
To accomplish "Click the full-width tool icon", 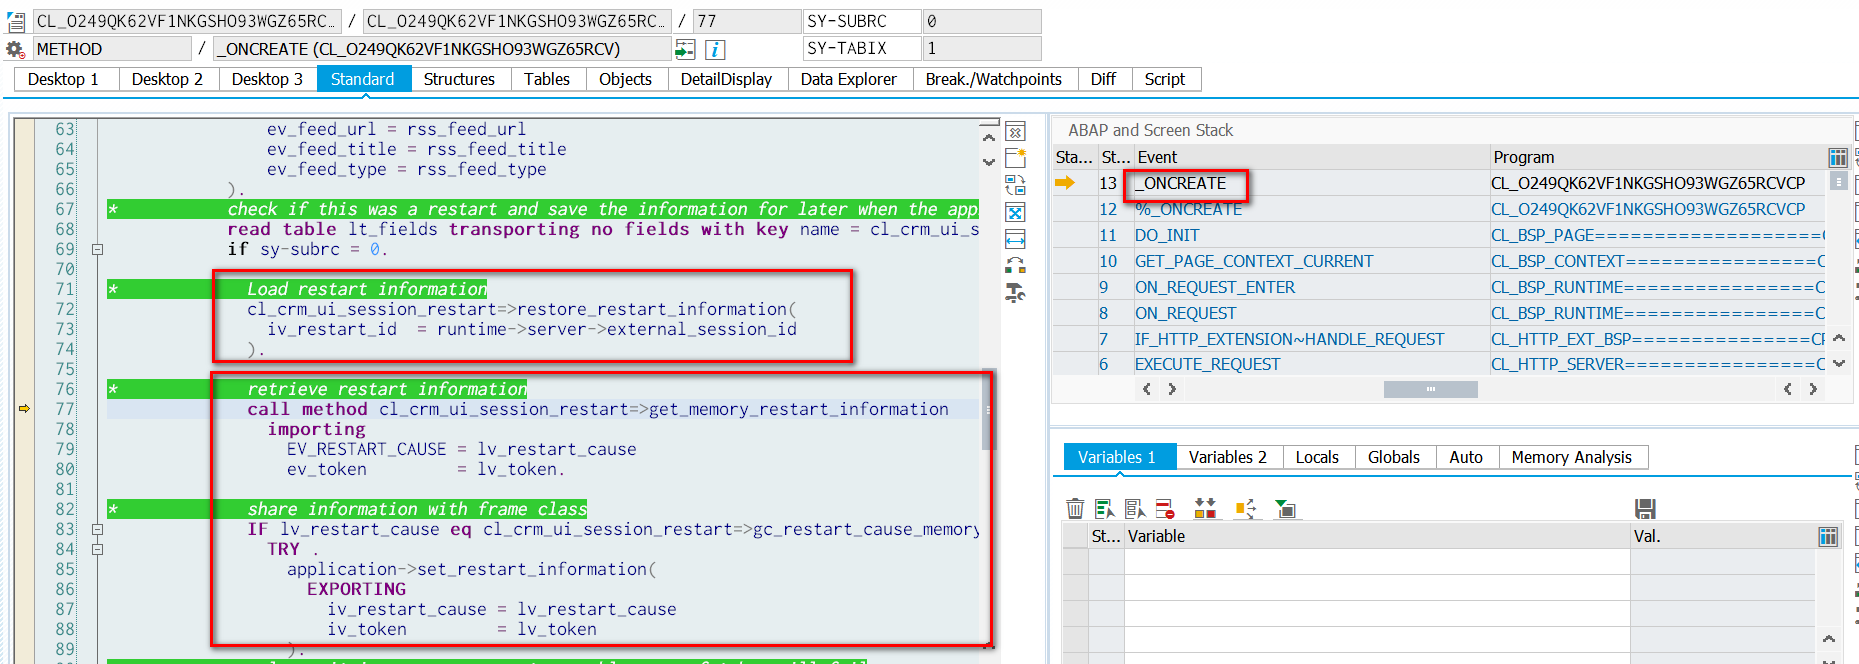I will pyautogui.click(x=1015, y=239).
